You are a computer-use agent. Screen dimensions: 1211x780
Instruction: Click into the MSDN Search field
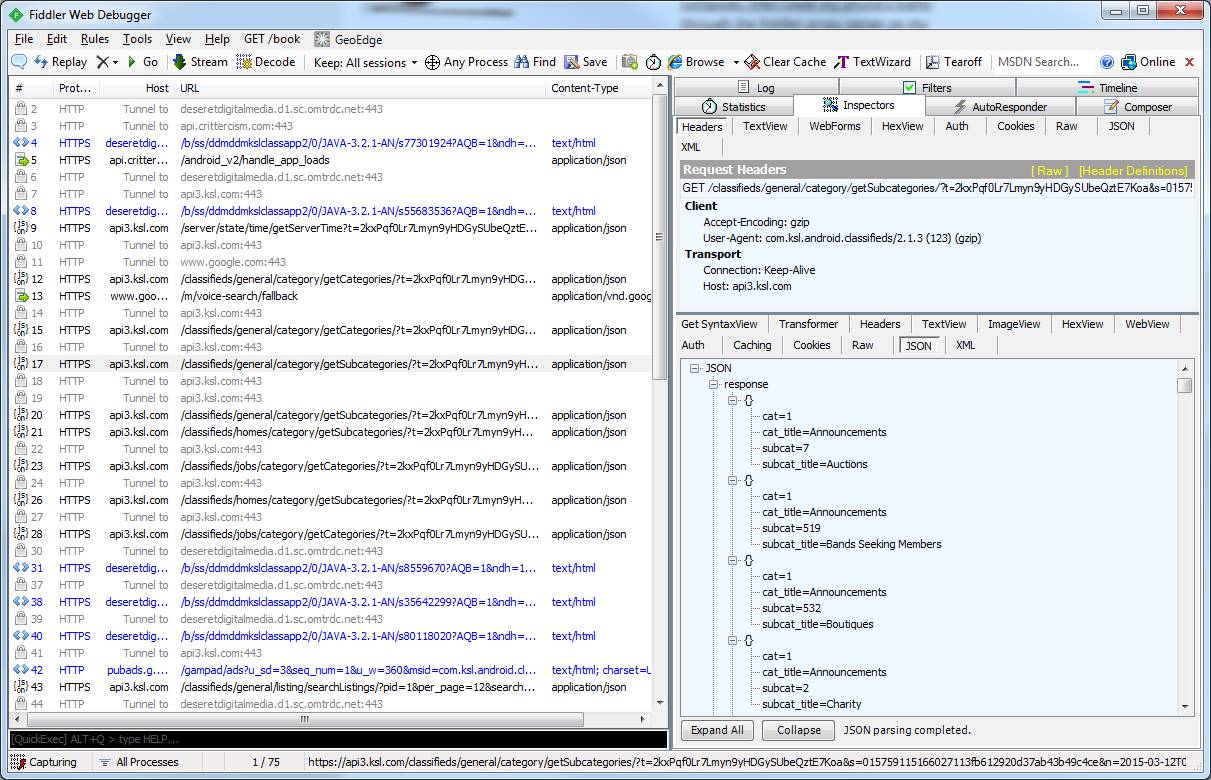coord(1043,62)
